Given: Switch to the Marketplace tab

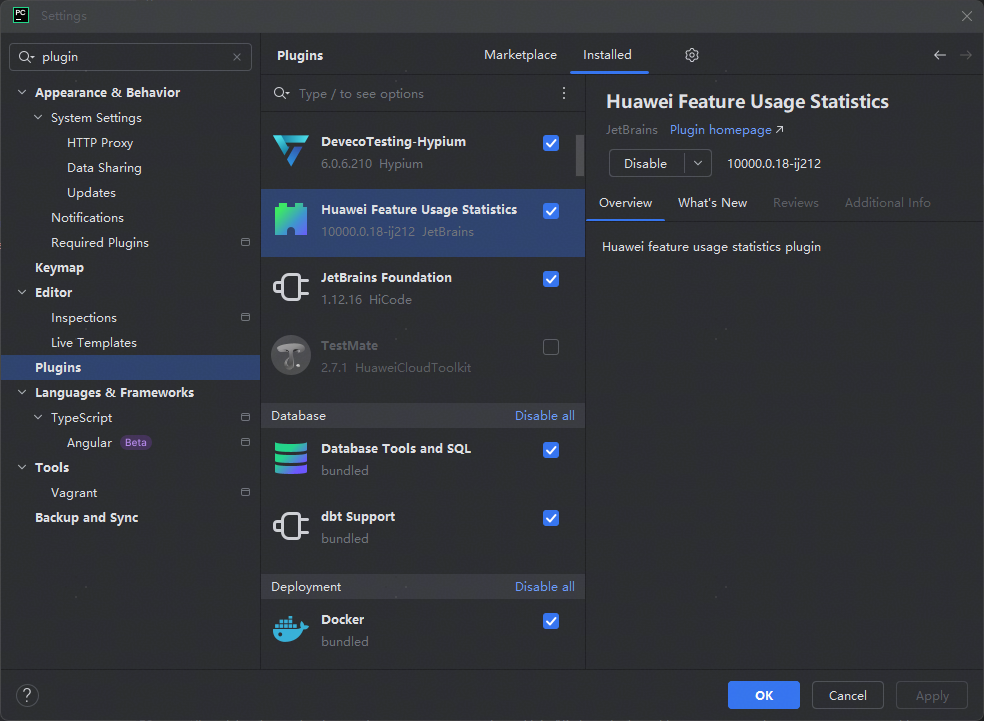Looking at the screenshot, I should [x=520, y=55].
